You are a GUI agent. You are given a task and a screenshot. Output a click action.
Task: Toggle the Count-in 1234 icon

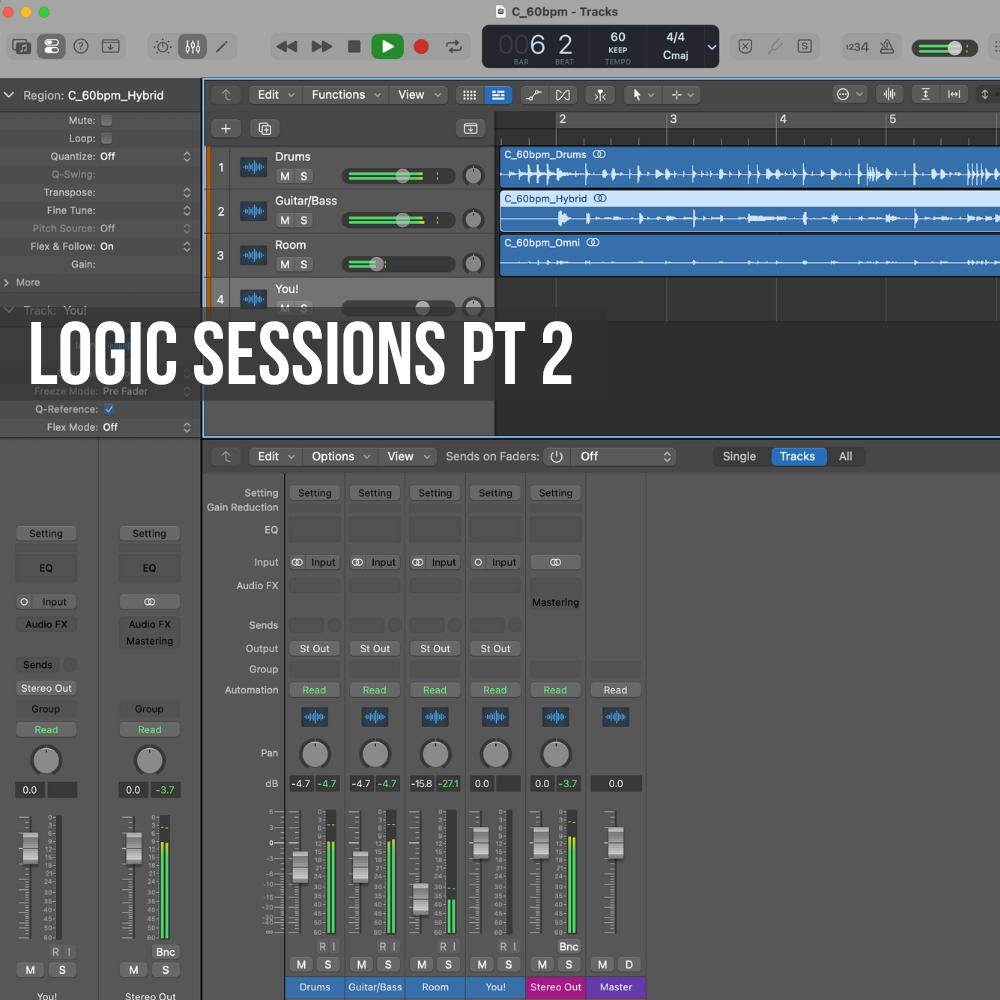point(857,47)
